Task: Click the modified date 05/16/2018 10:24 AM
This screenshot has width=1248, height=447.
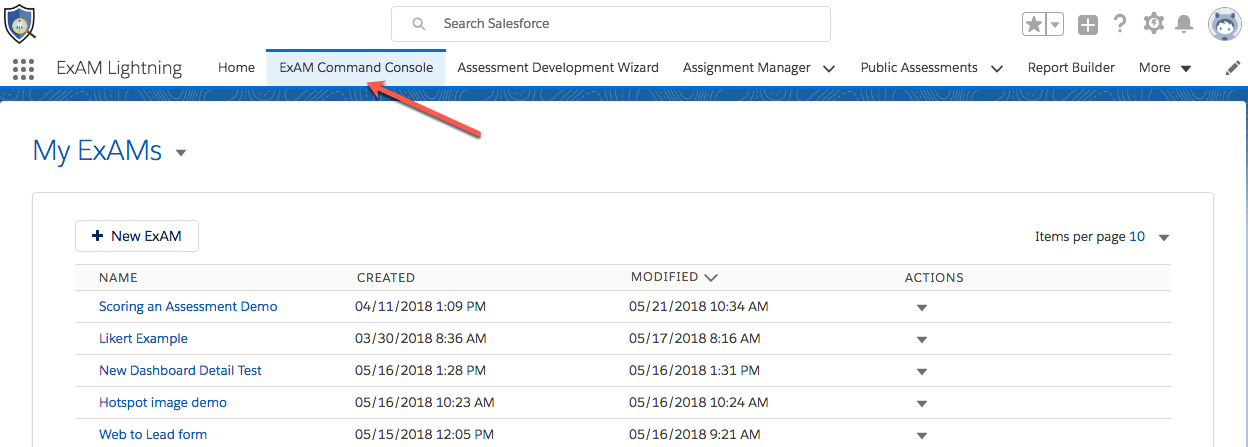Action: tap(699, 402)
